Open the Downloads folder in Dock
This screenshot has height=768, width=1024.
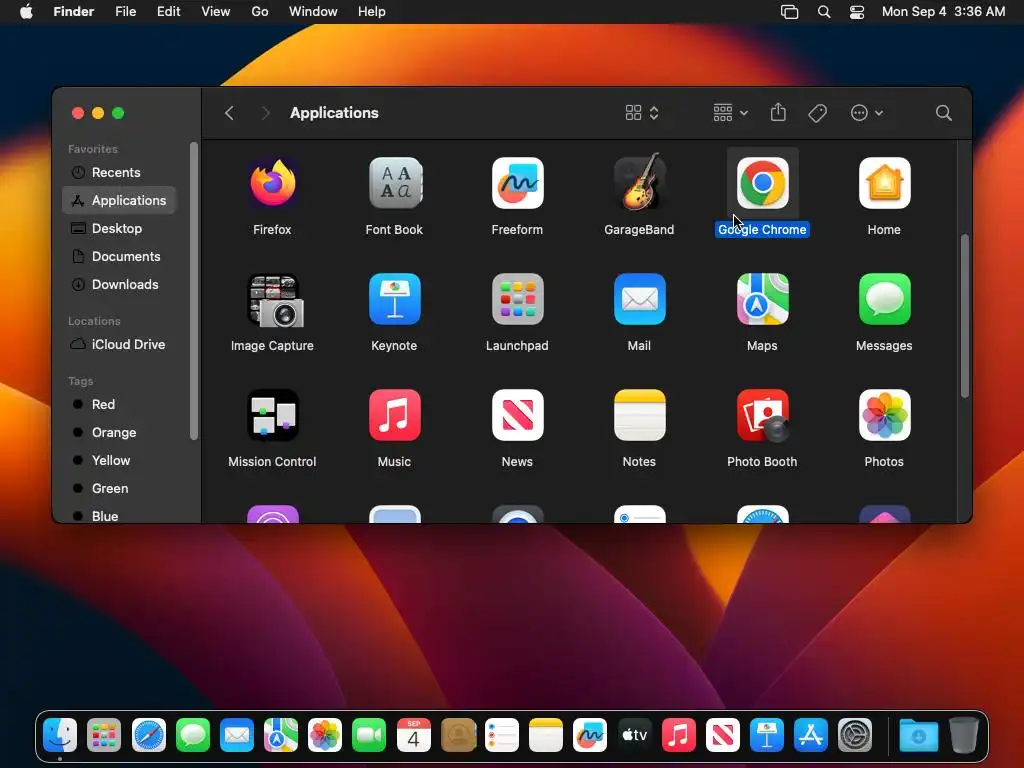pos(918,736)
